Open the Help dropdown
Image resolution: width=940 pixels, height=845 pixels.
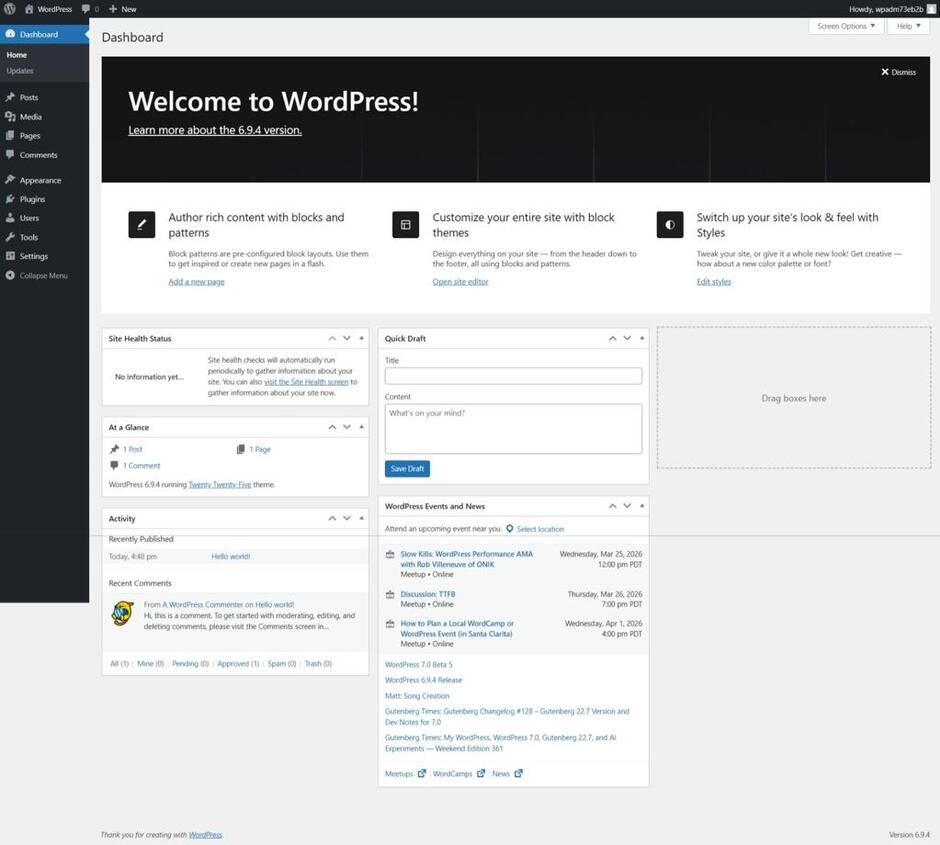pos(908,26)
